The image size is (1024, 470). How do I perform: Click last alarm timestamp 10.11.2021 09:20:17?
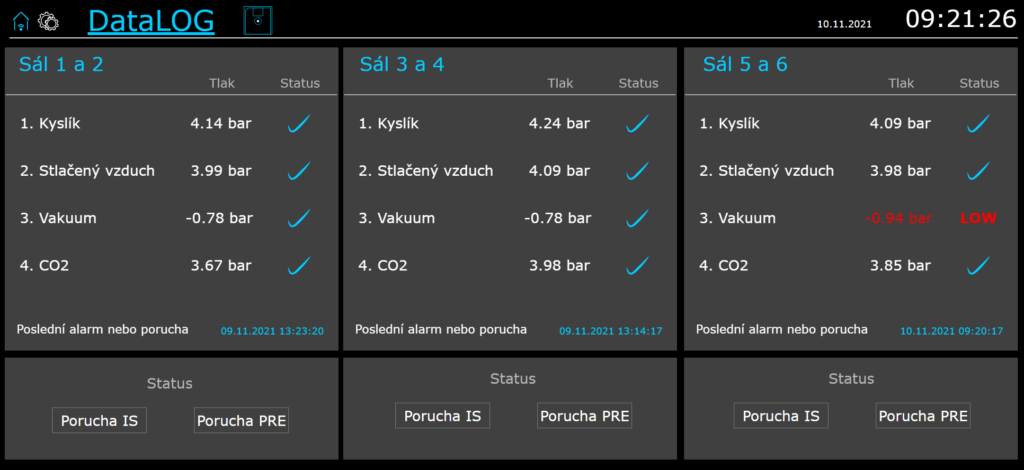(x=952, y=330)
